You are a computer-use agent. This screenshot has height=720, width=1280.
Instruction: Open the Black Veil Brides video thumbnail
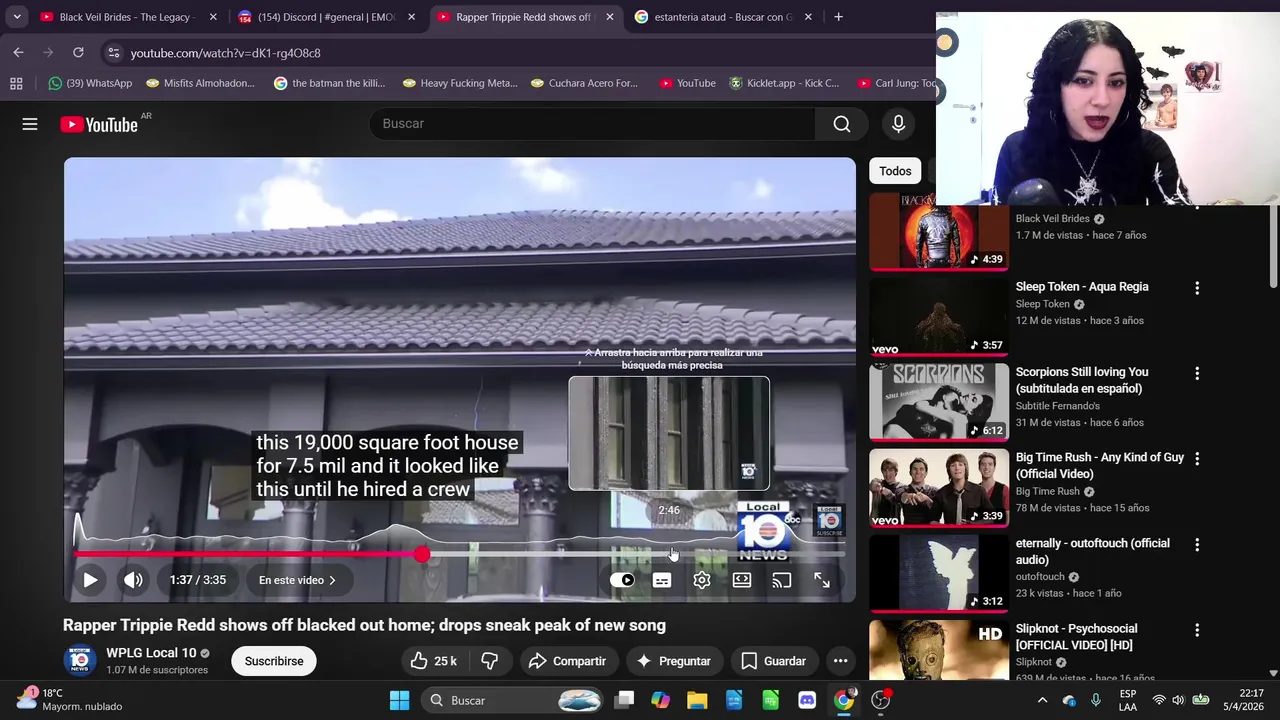[x=939, y=232]
